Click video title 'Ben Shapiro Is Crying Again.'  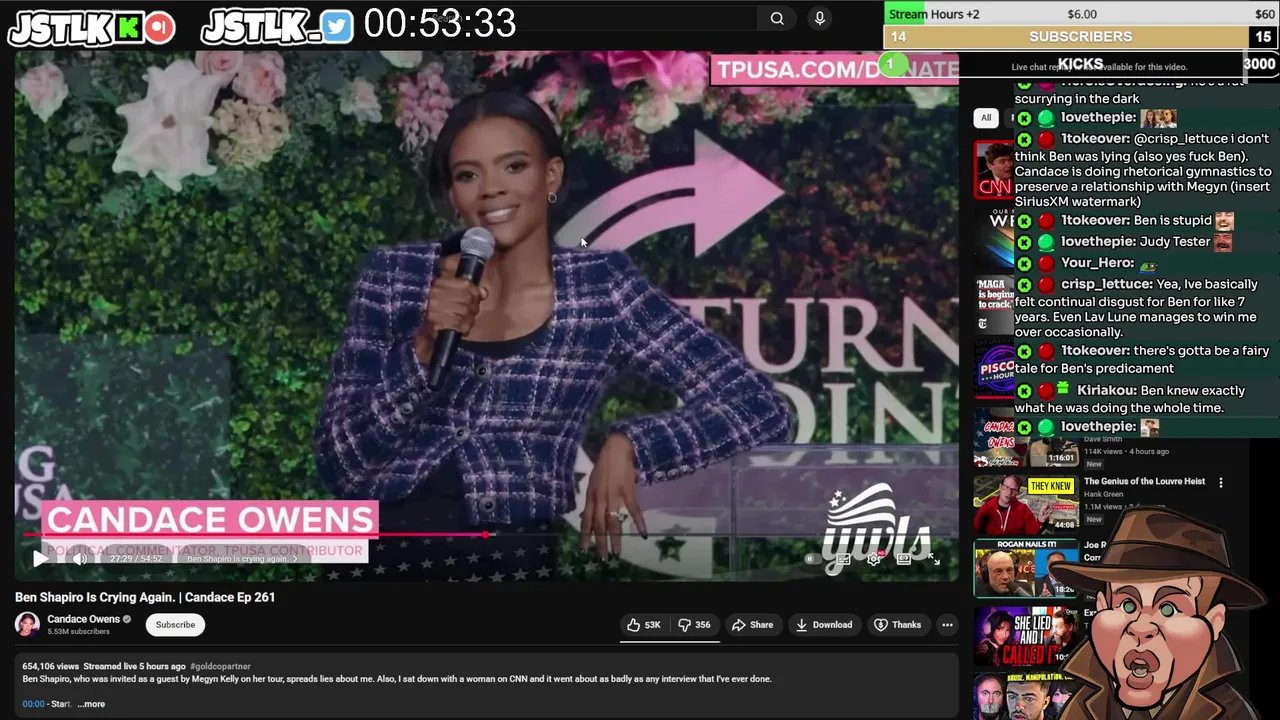point(145,597)
